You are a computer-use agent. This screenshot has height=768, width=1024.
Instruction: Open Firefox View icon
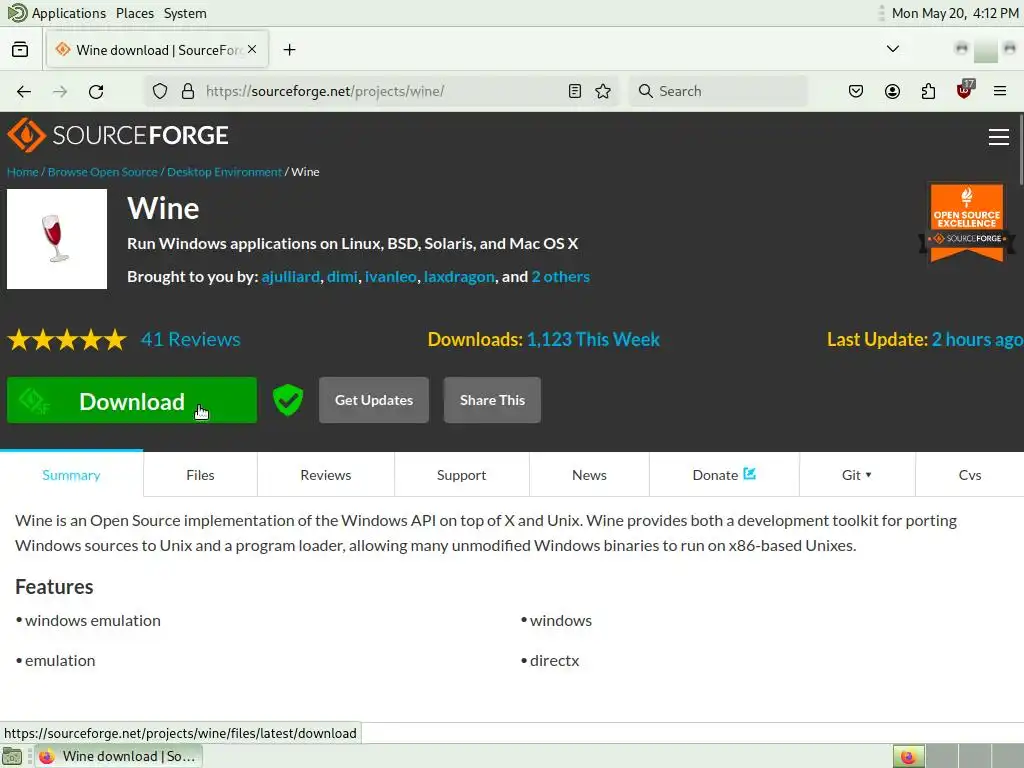click(x=20, y=50)
